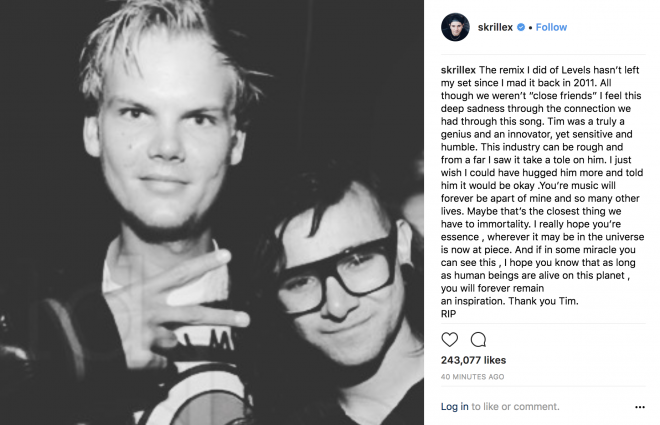Click the 40 MINUTES AGO timestamp

point(472,377)
